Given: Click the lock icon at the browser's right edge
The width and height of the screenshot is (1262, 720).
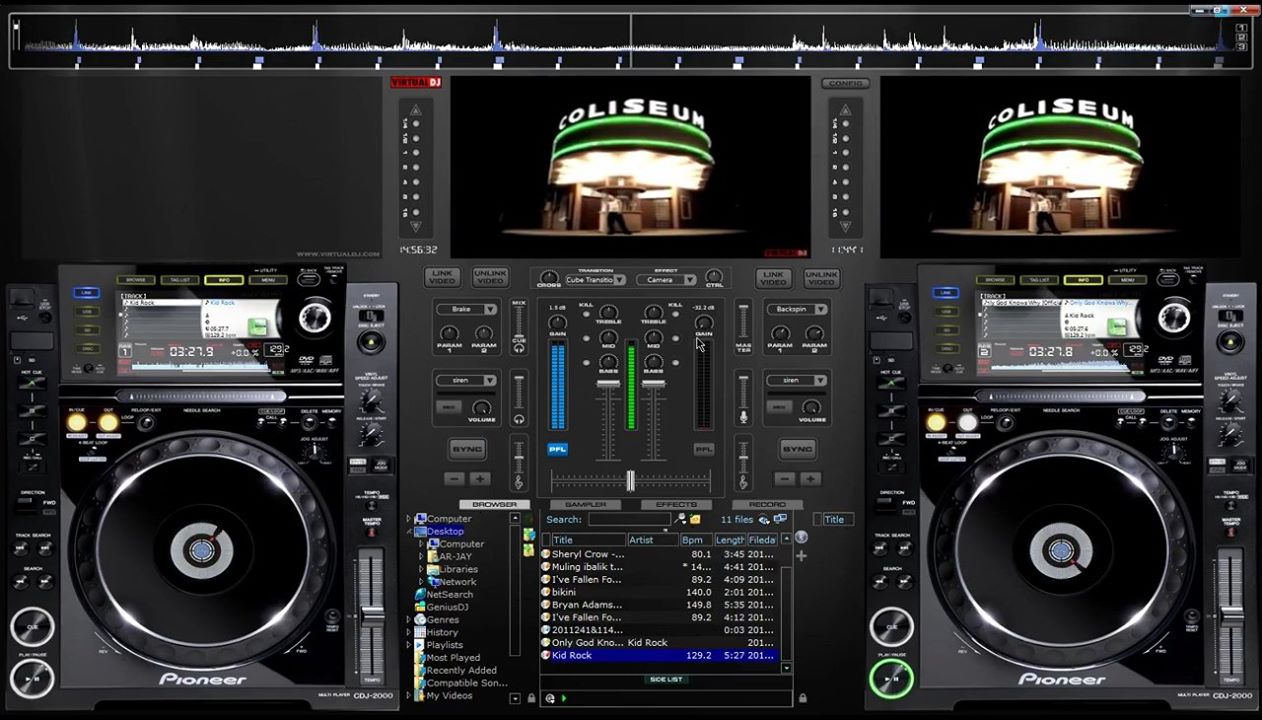Looking at the screenshot, I should tap(802, 698).
